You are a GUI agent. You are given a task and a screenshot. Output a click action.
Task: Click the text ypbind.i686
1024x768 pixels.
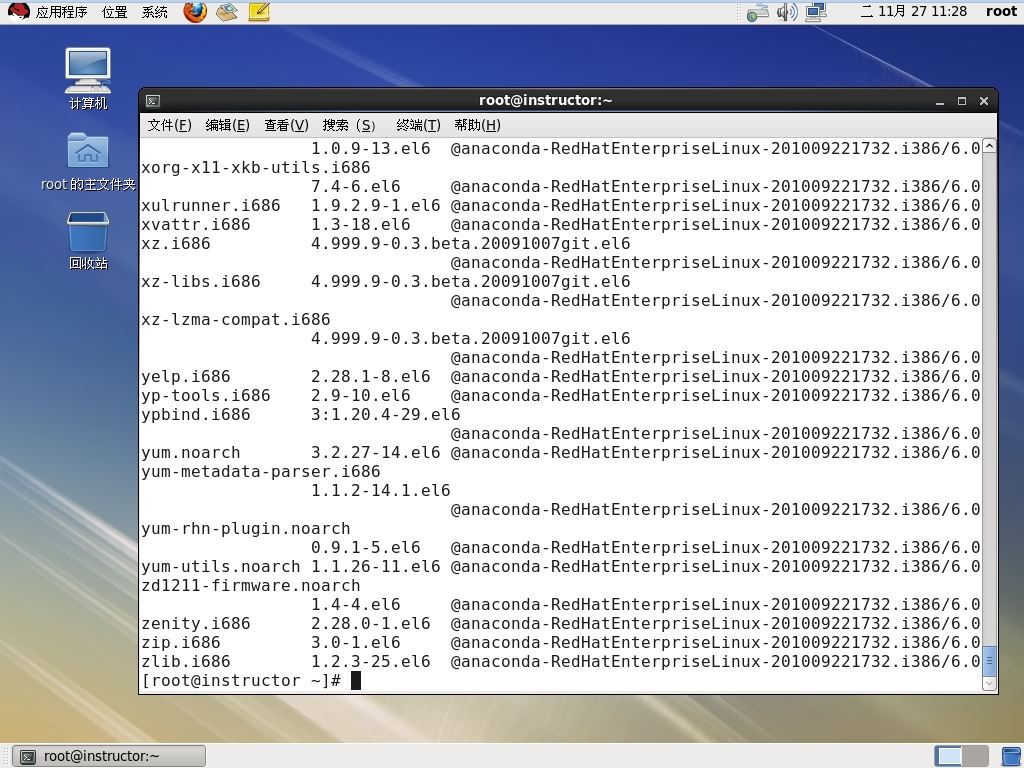pos(196,415)
